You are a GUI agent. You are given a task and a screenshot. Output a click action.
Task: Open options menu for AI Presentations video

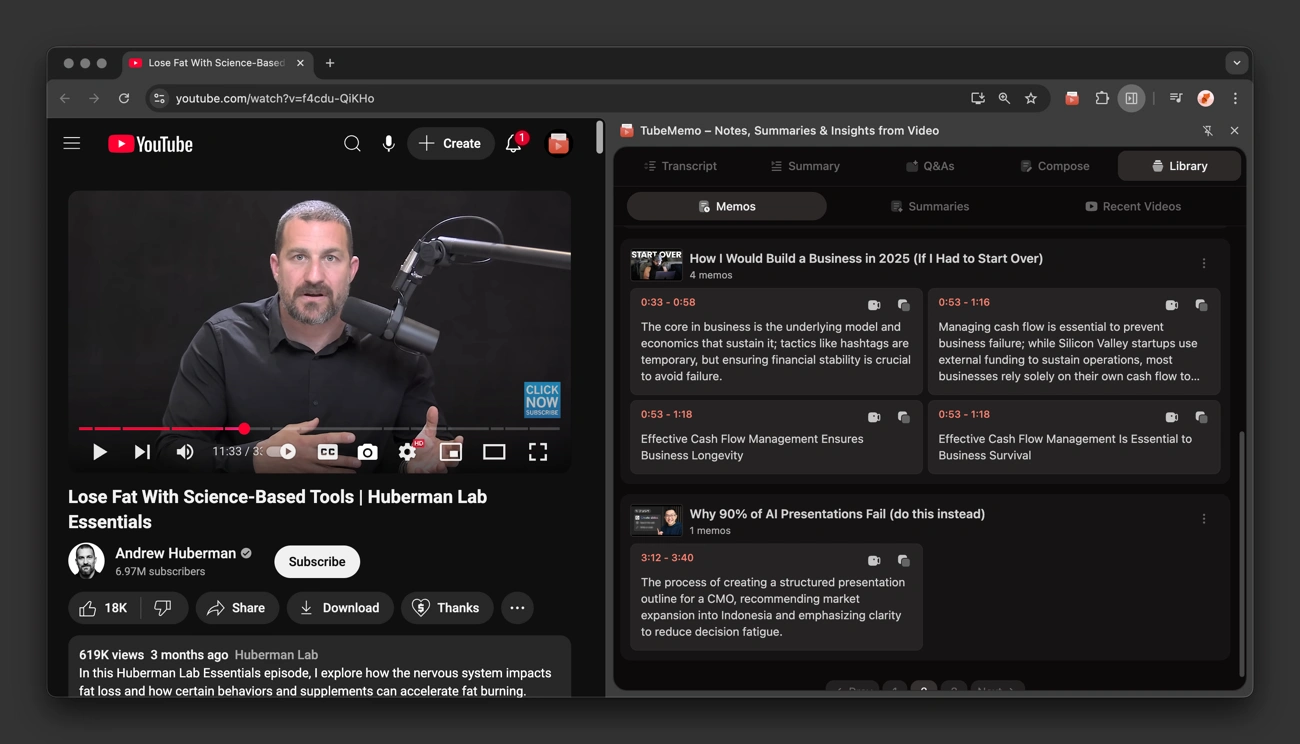[1204, 520]
